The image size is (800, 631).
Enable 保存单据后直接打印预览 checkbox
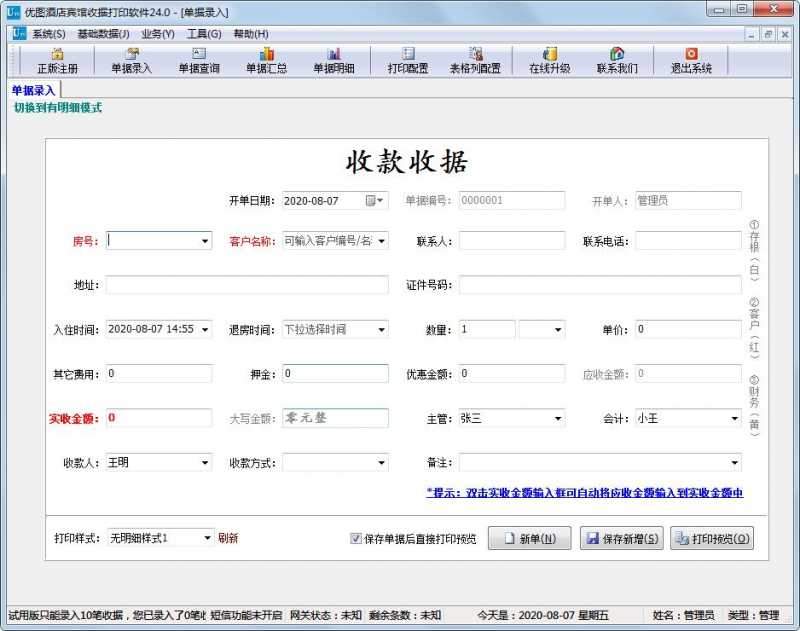tap(356, 539)
